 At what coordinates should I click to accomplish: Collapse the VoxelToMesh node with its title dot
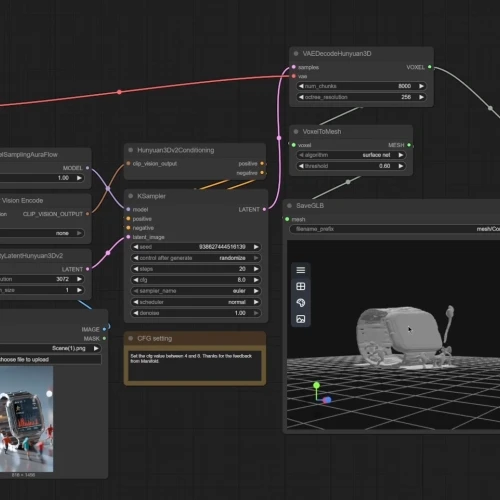[x=296, y=132]
